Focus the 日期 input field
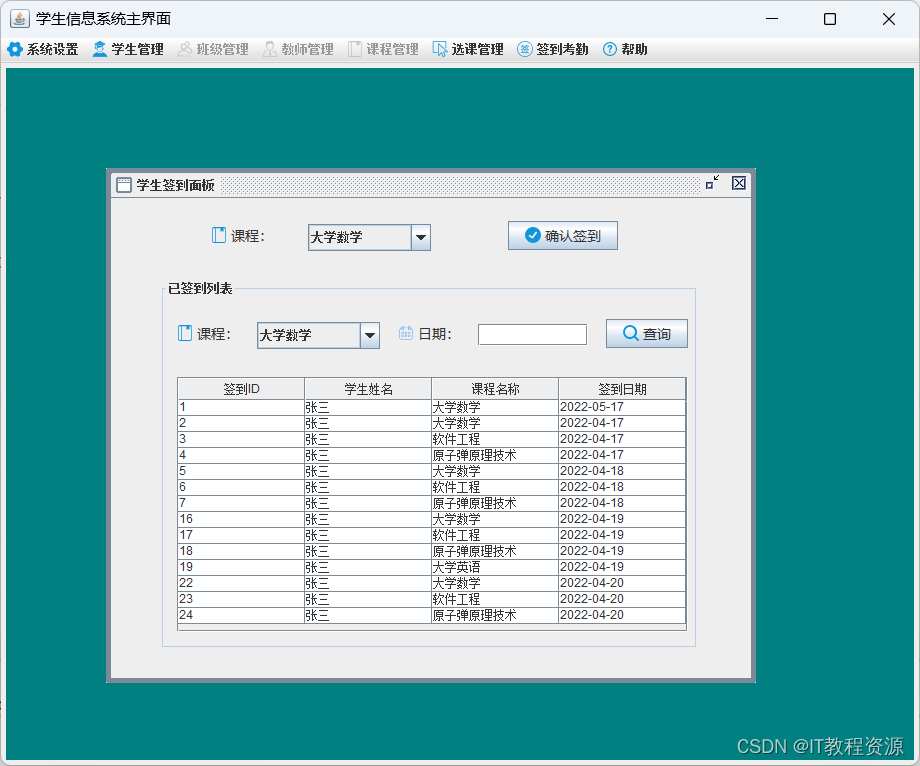920x766 pixels. click(532, 334)
